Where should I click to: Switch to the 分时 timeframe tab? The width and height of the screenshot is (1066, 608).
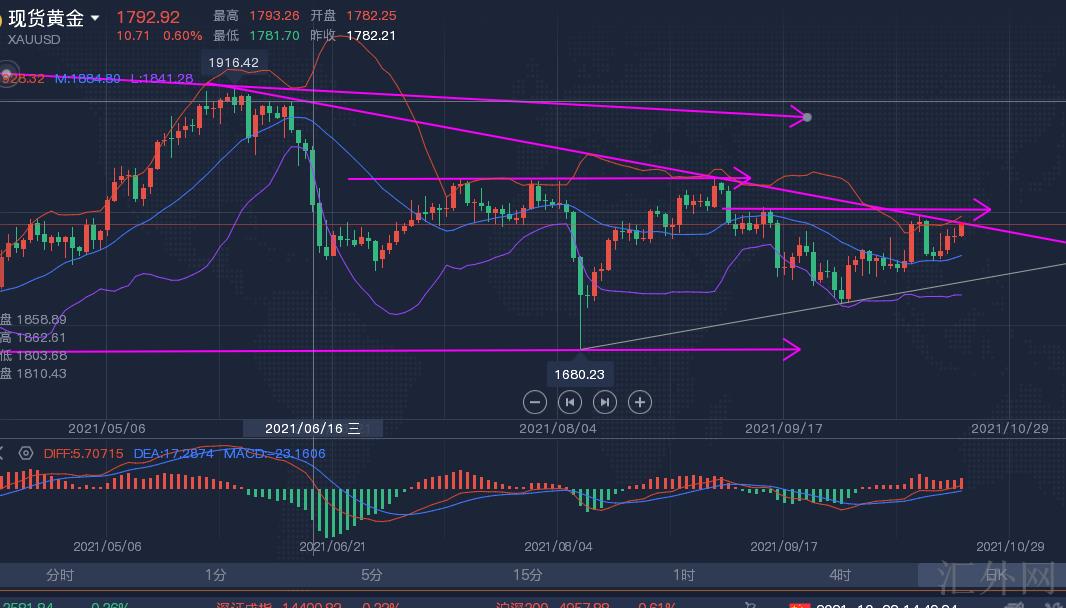[x=60, y=575]
